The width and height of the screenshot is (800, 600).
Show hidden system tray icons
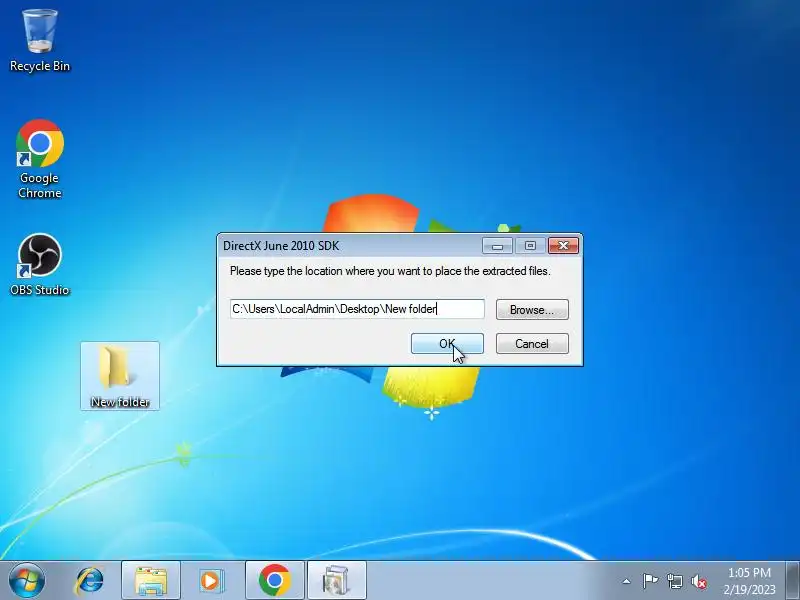[x=627, y=581]
